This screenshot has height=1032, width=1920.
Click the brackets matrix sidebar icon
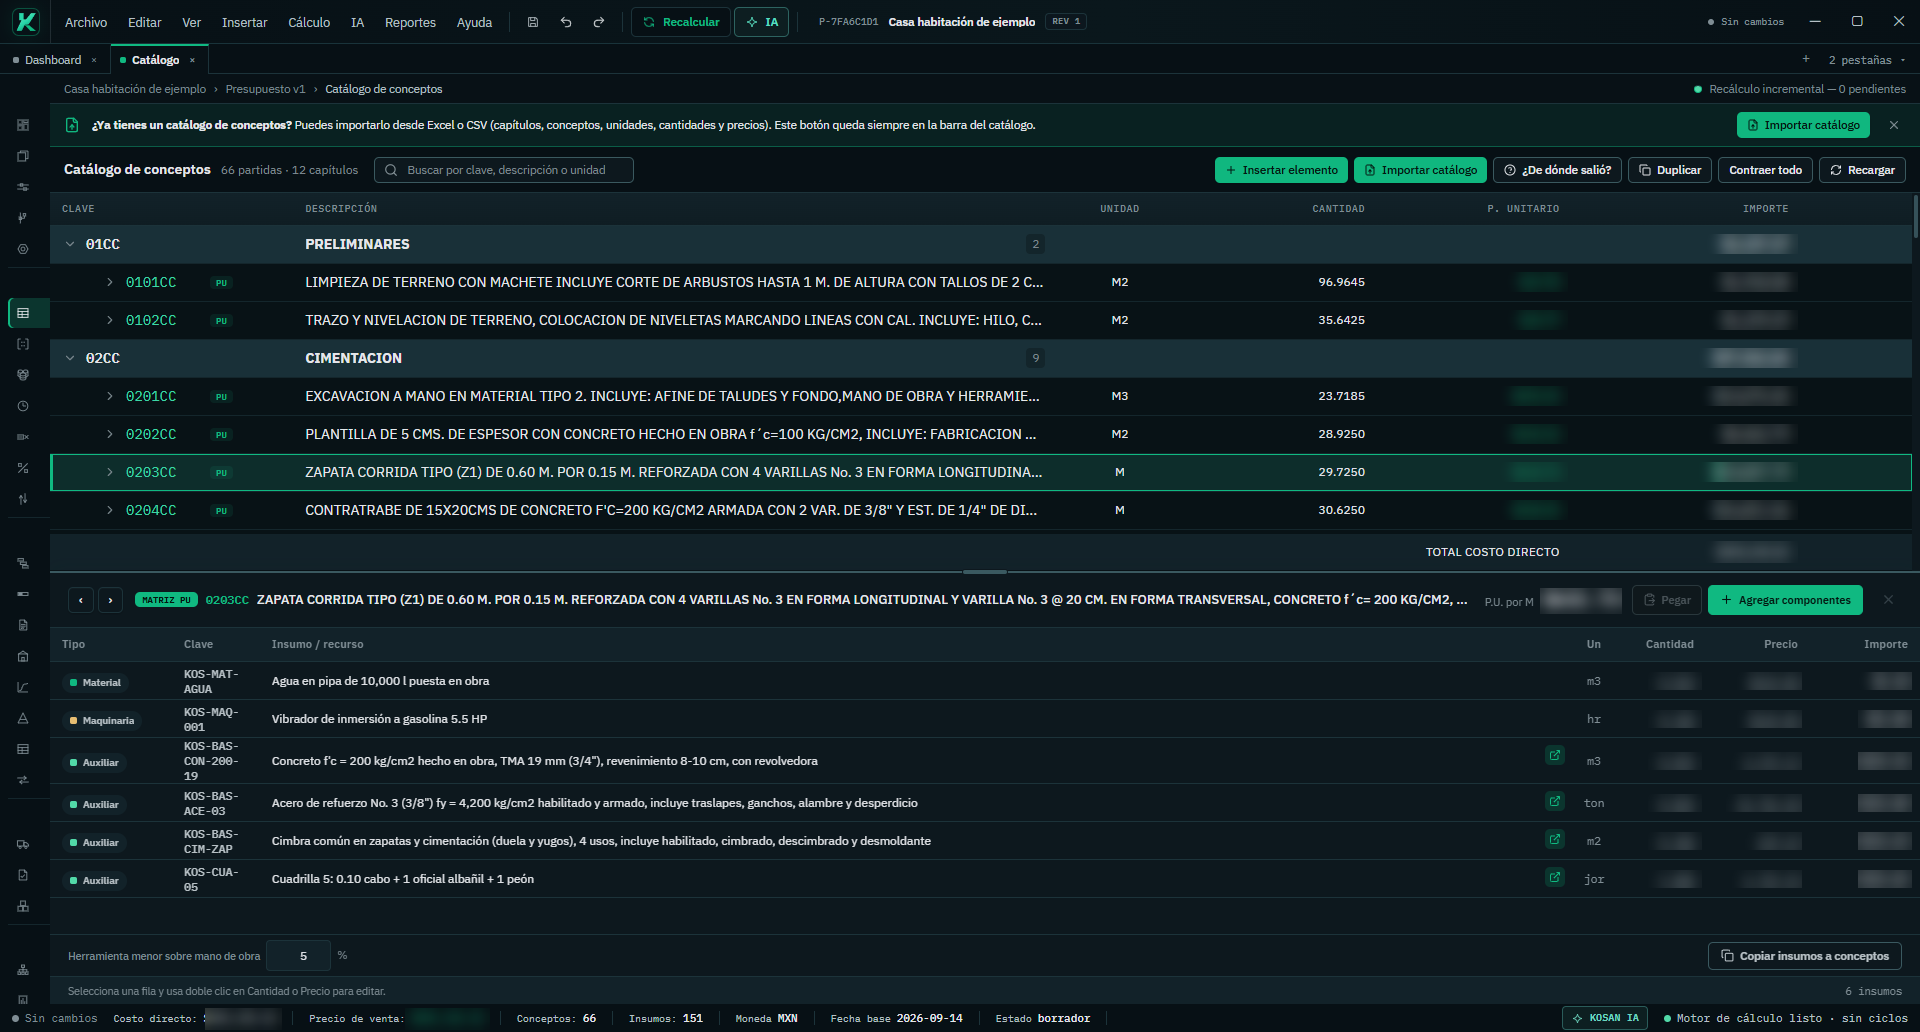click(23, 344)
